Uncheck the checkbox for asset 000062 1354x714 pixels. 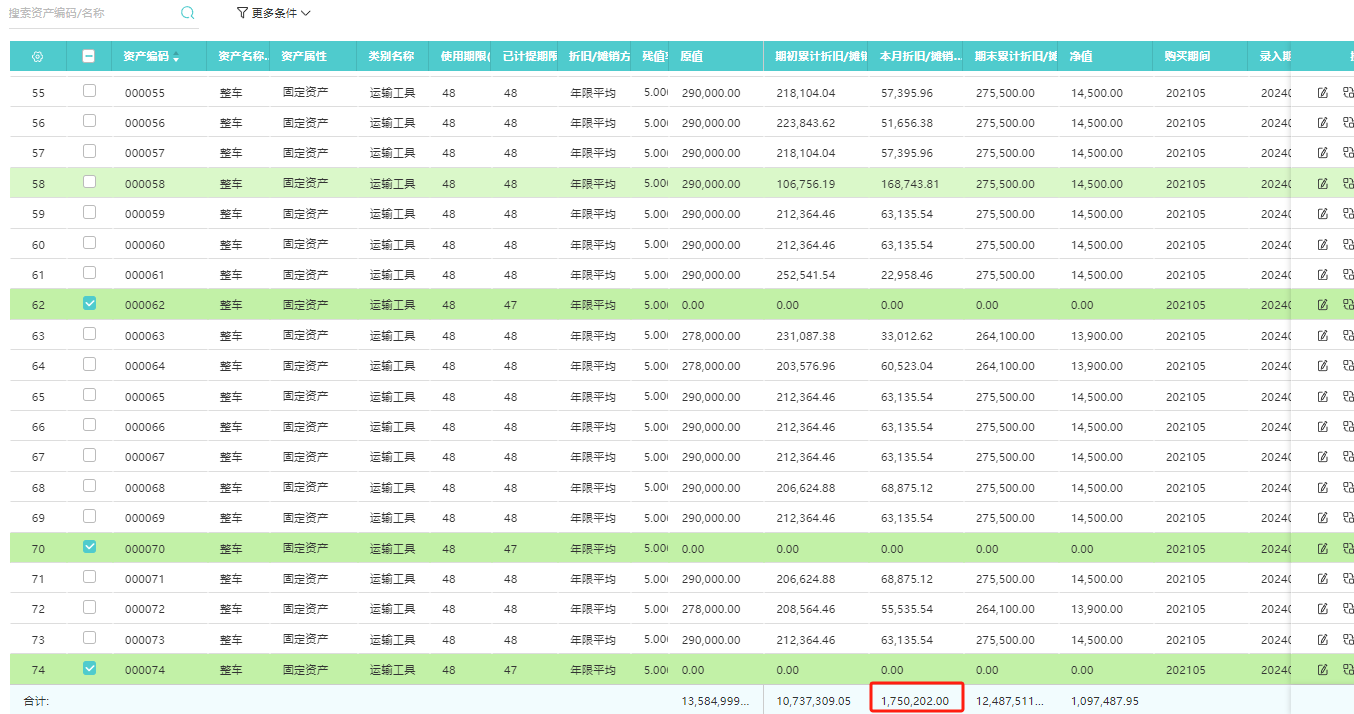89,303
